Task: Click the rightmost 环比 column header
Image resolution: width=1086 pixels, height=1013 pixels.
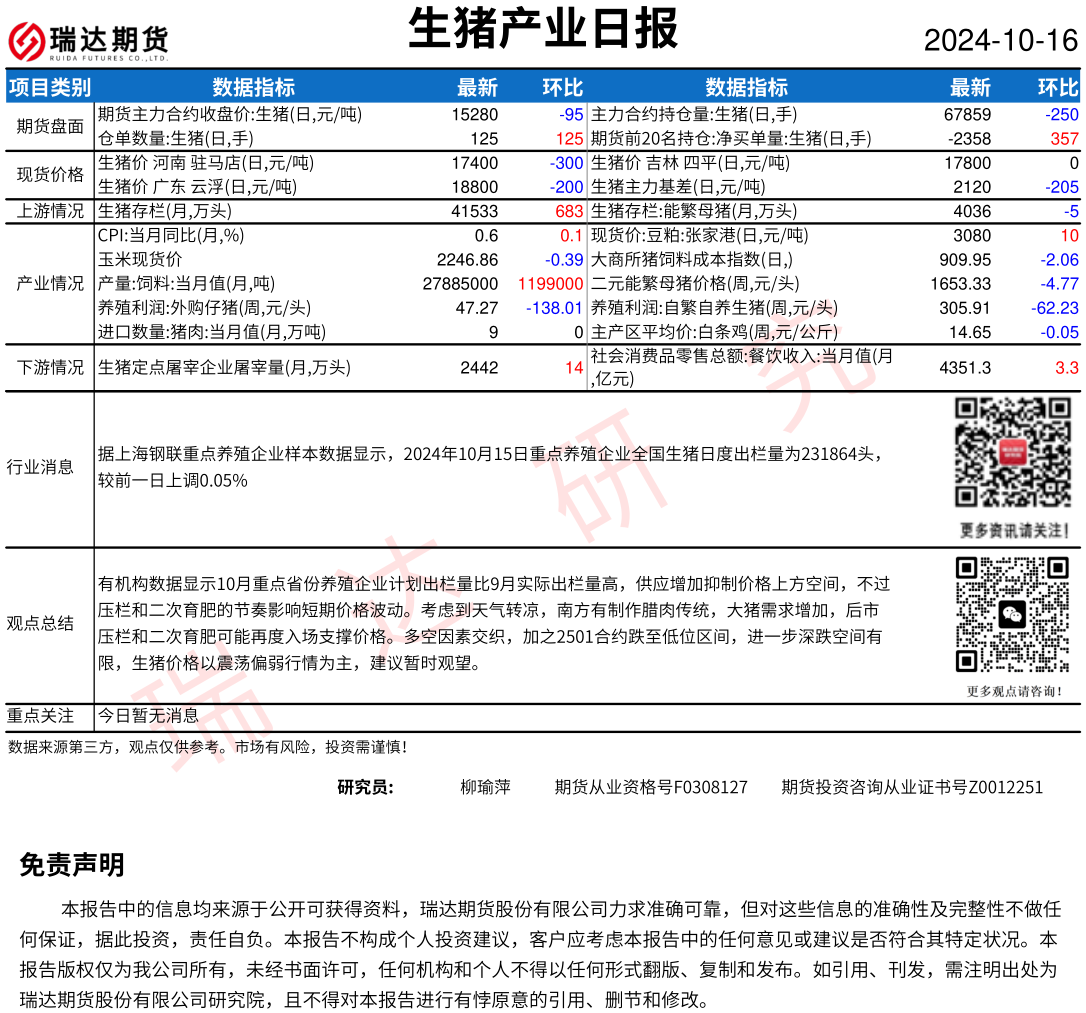Action: pos(1057,87)
